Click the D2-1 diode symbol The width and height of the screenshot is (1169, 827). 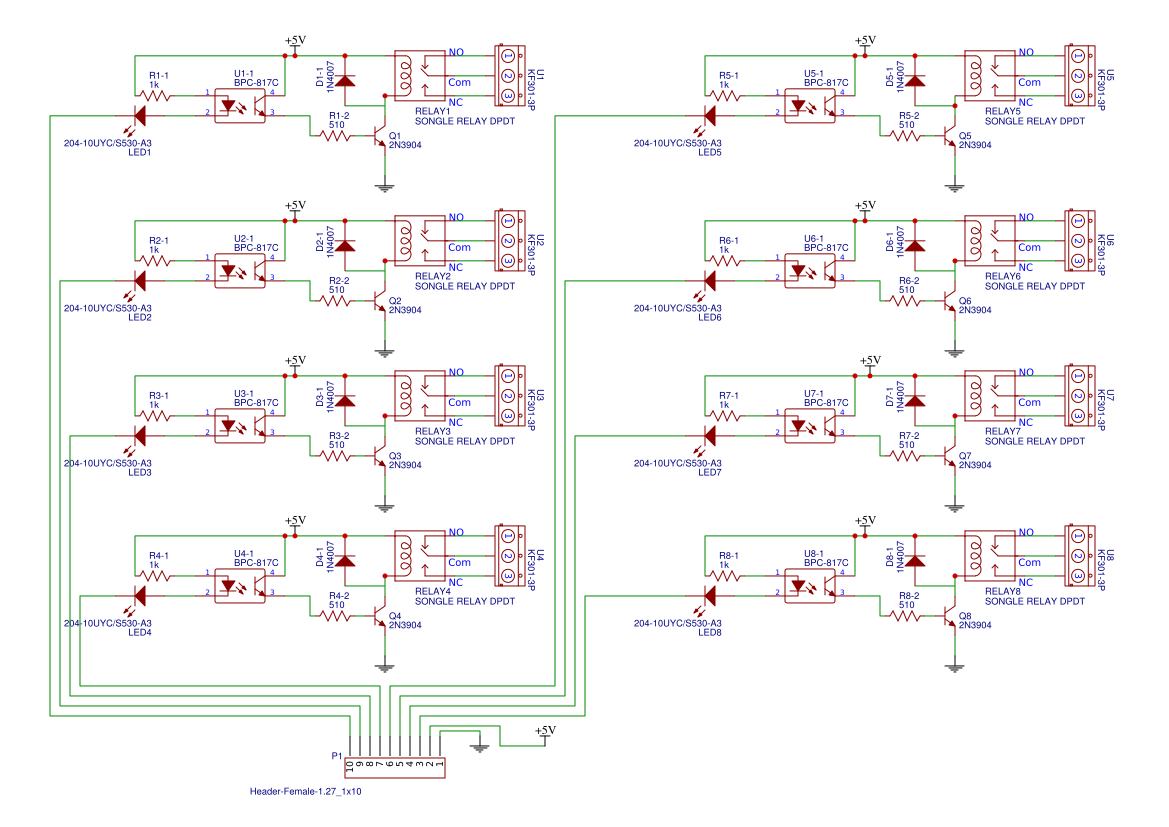(344, 245)
